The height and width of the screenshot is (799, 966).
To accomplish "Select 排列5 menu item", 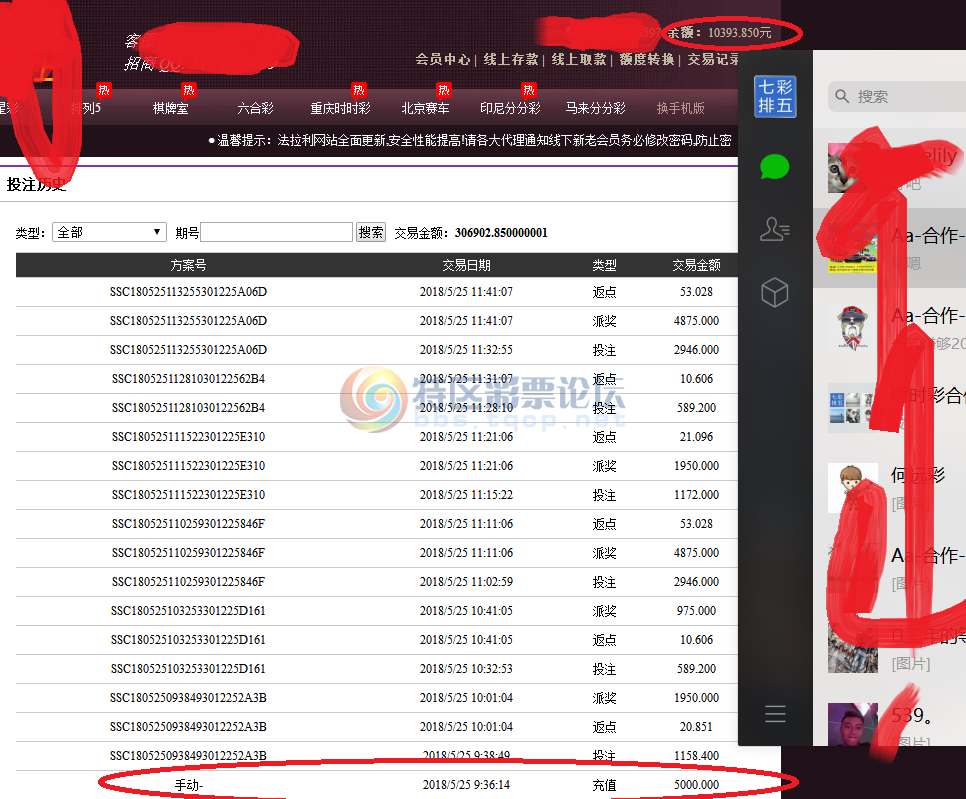I will [86, 108].
